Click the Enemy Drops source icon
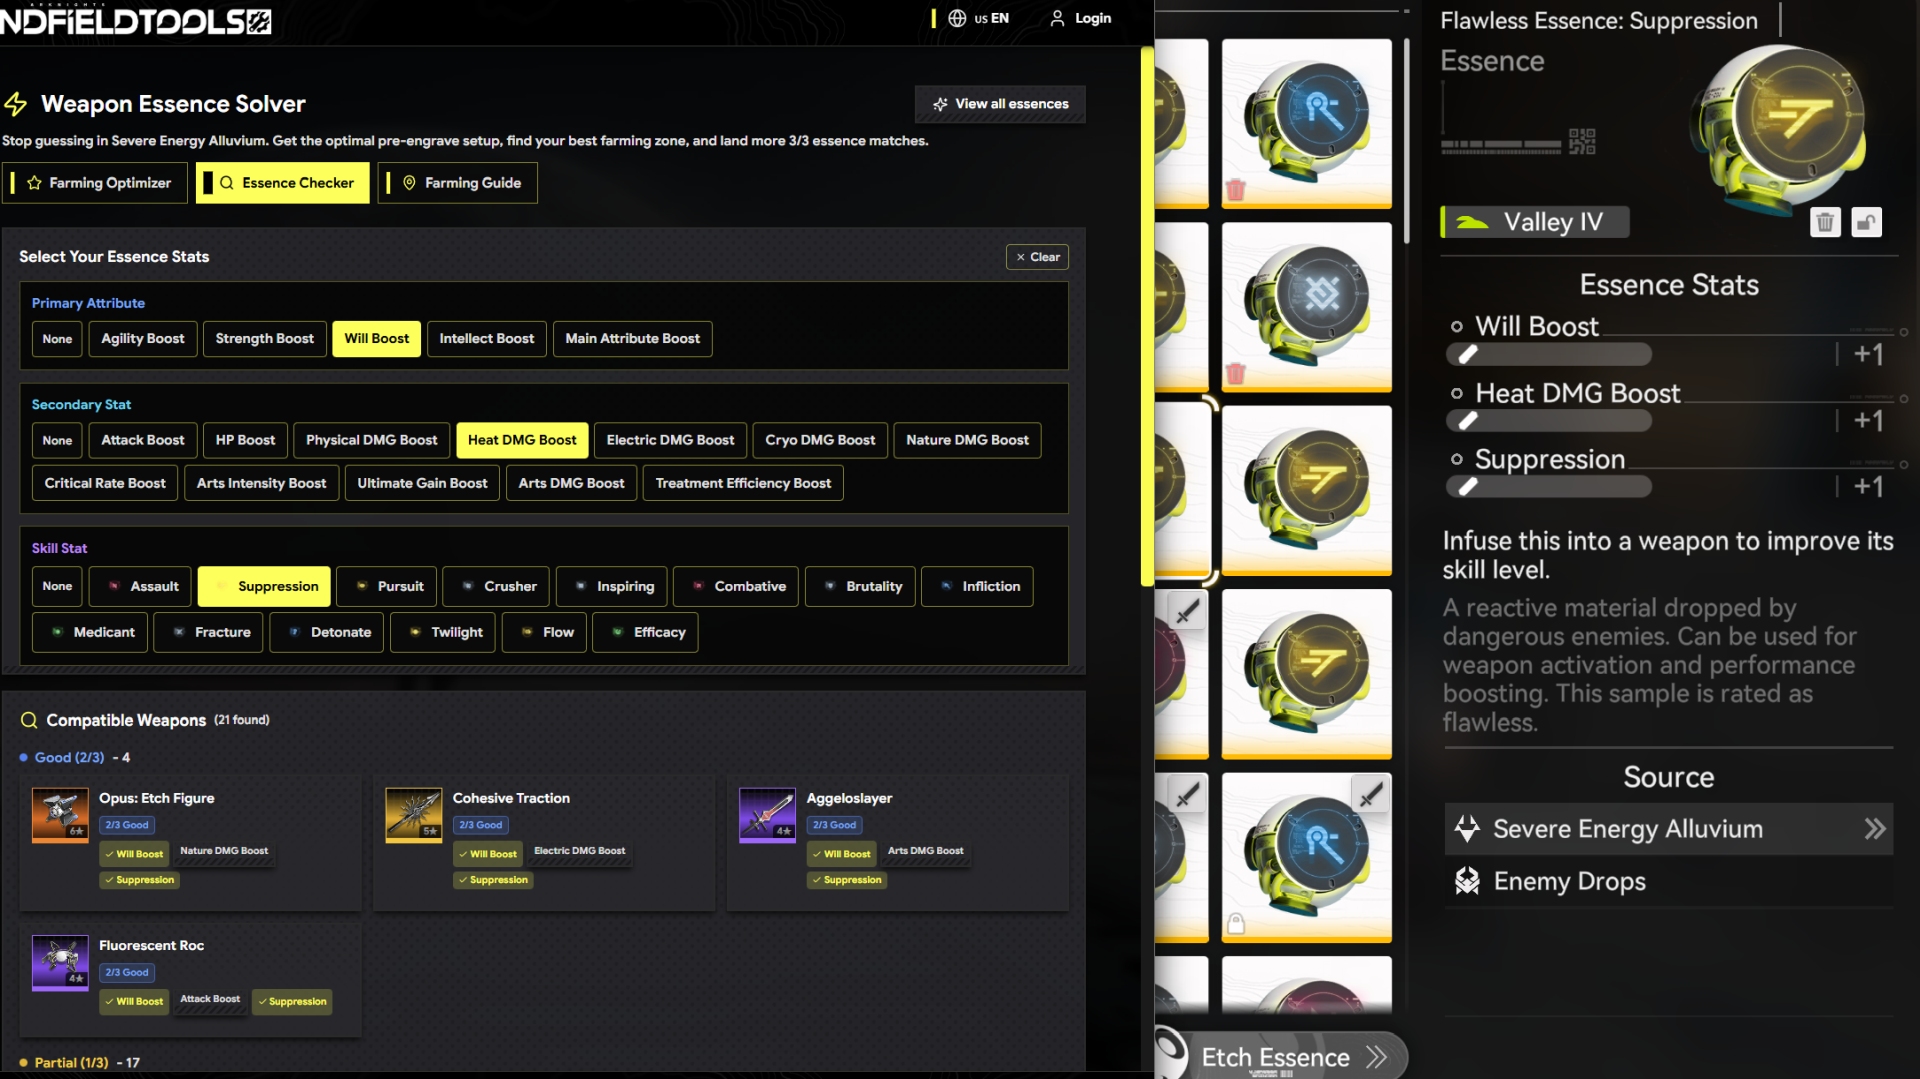Screen dimensions: 1920x1079 click(x=1467, y=881)
